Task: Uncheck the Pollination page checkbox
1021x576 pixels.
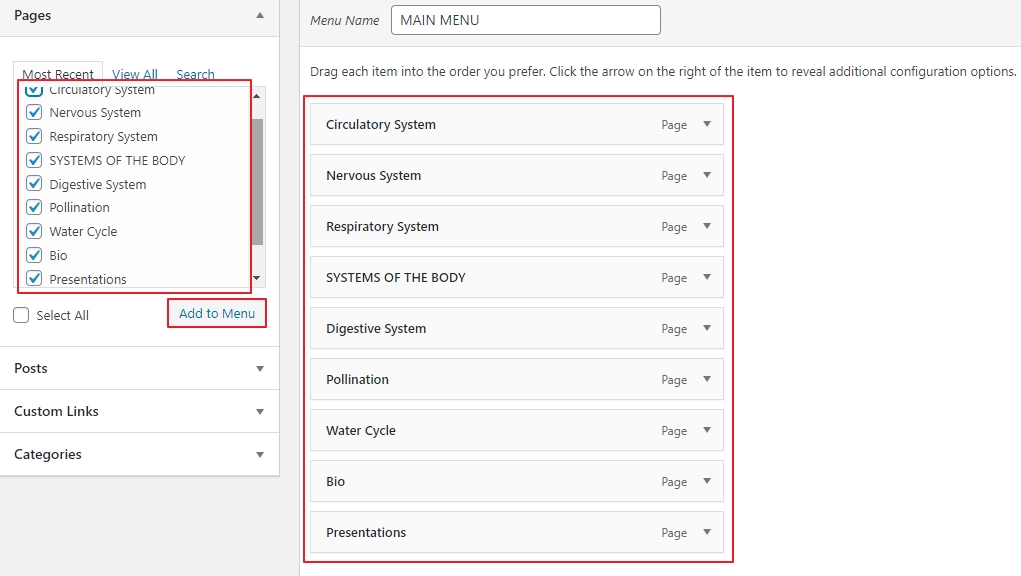Action: [34, 208]
